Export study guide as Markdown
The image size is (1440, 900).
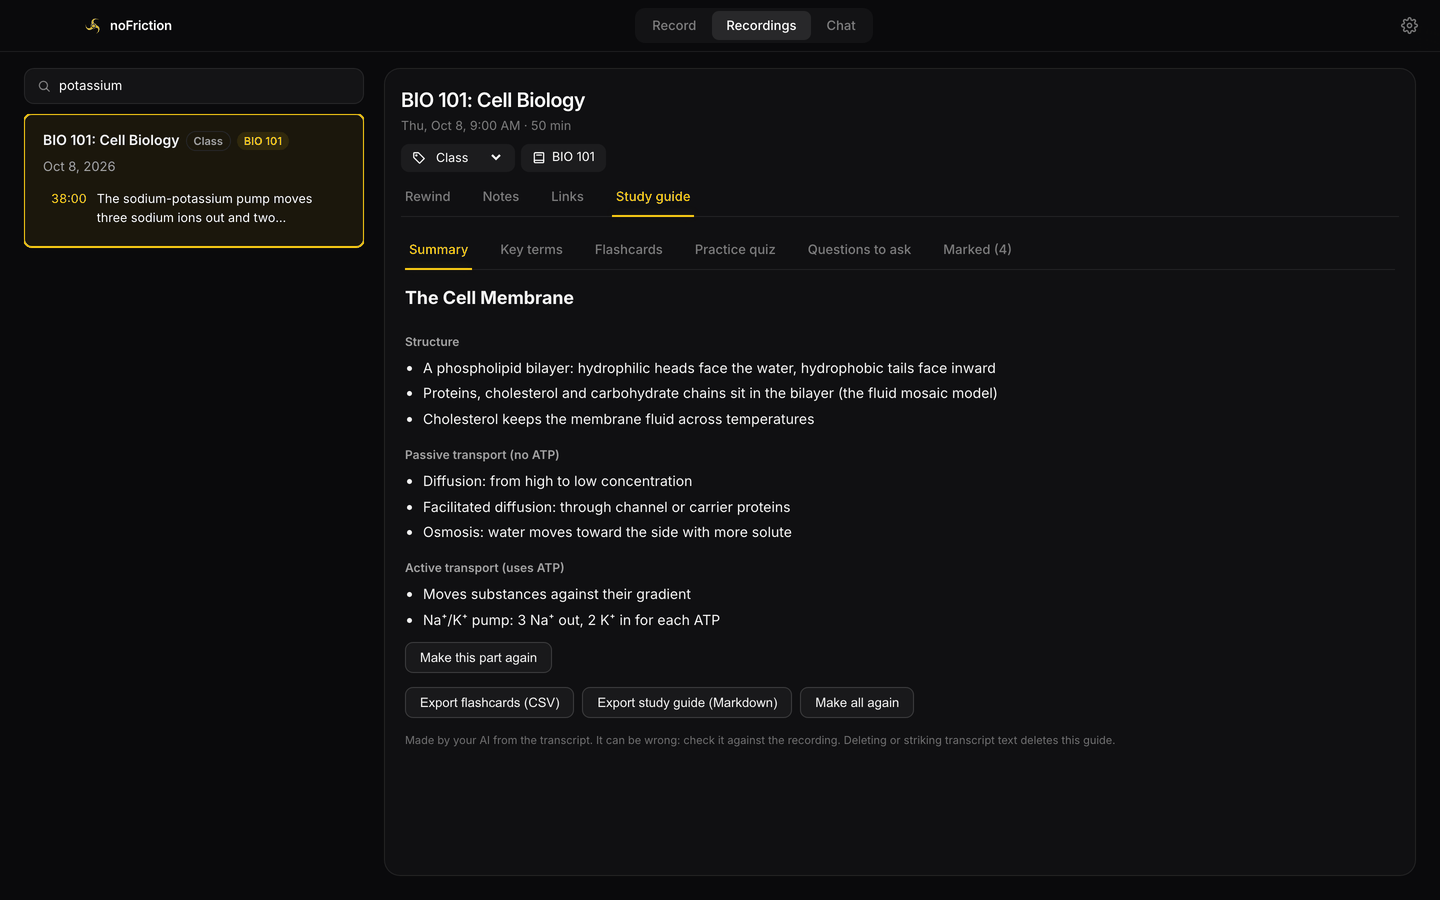(687, 703)
